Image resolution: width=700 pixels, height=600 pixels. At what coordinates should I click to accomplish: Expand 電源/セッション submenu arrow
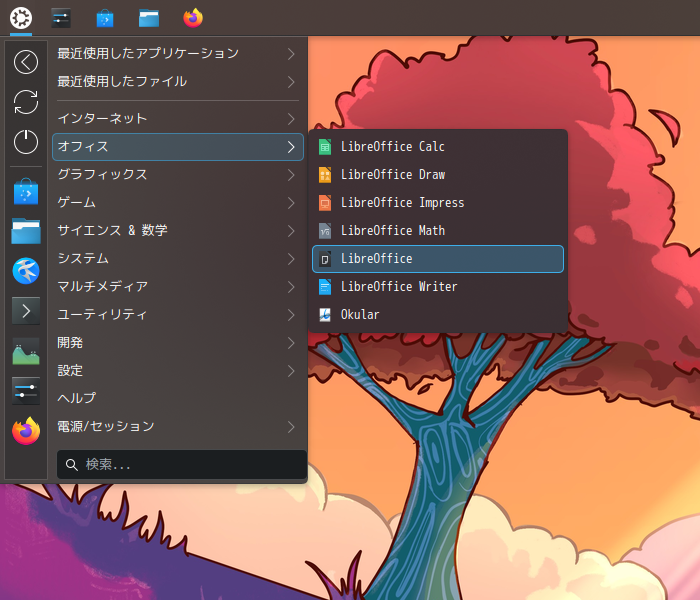[291, 427]
